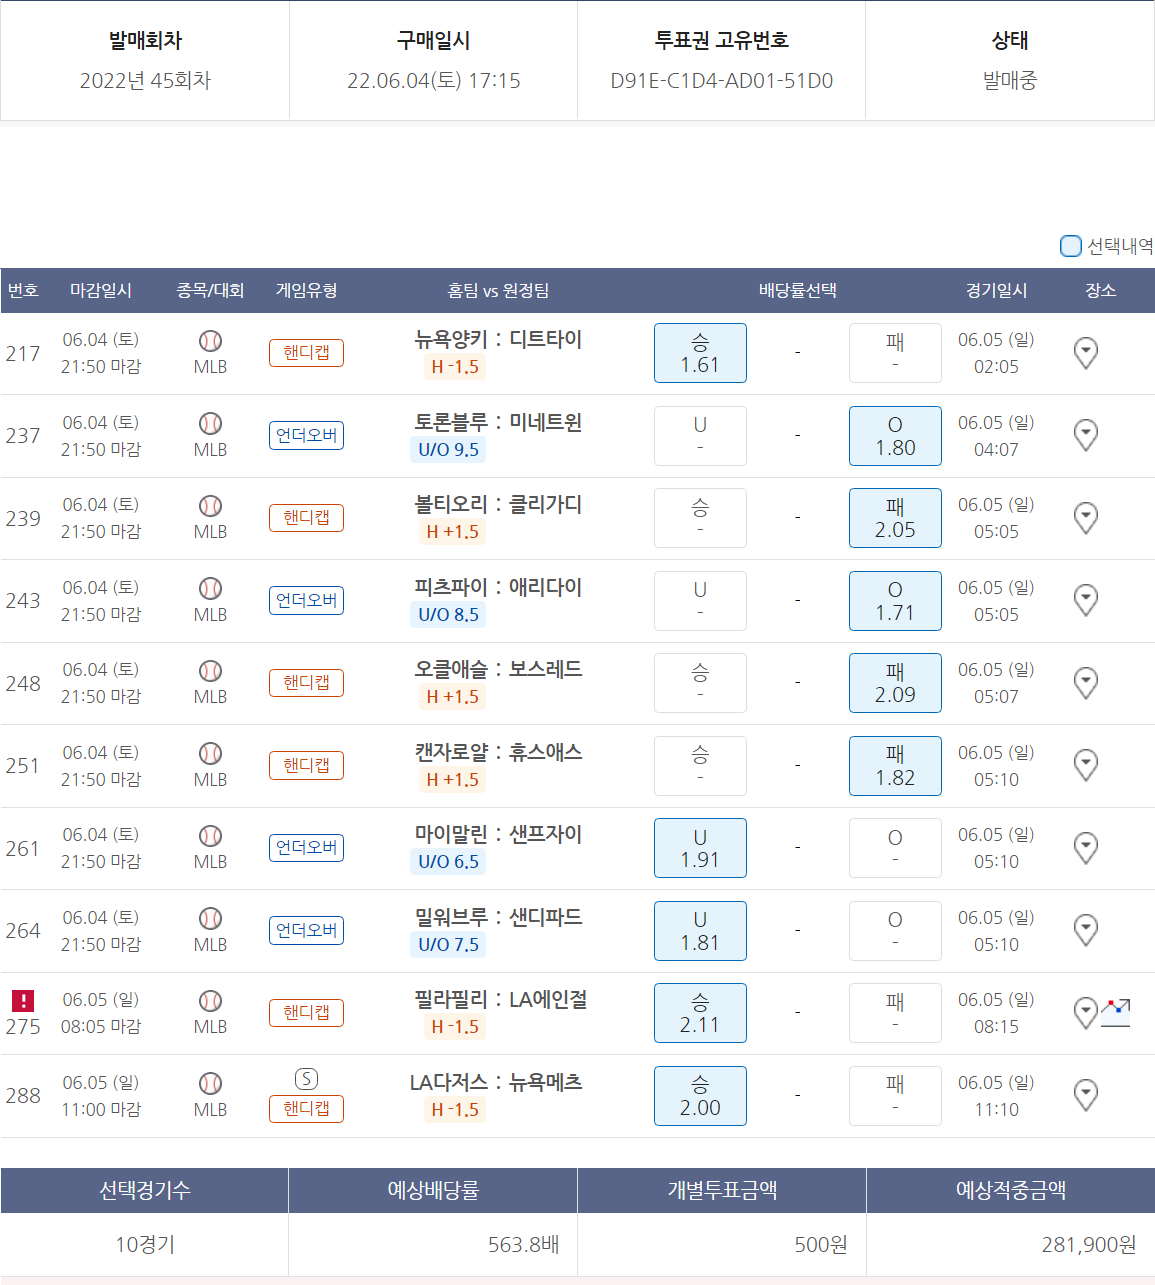
Task: Click baseball MLB icon for game 239
Action: [x=210, y=506]
